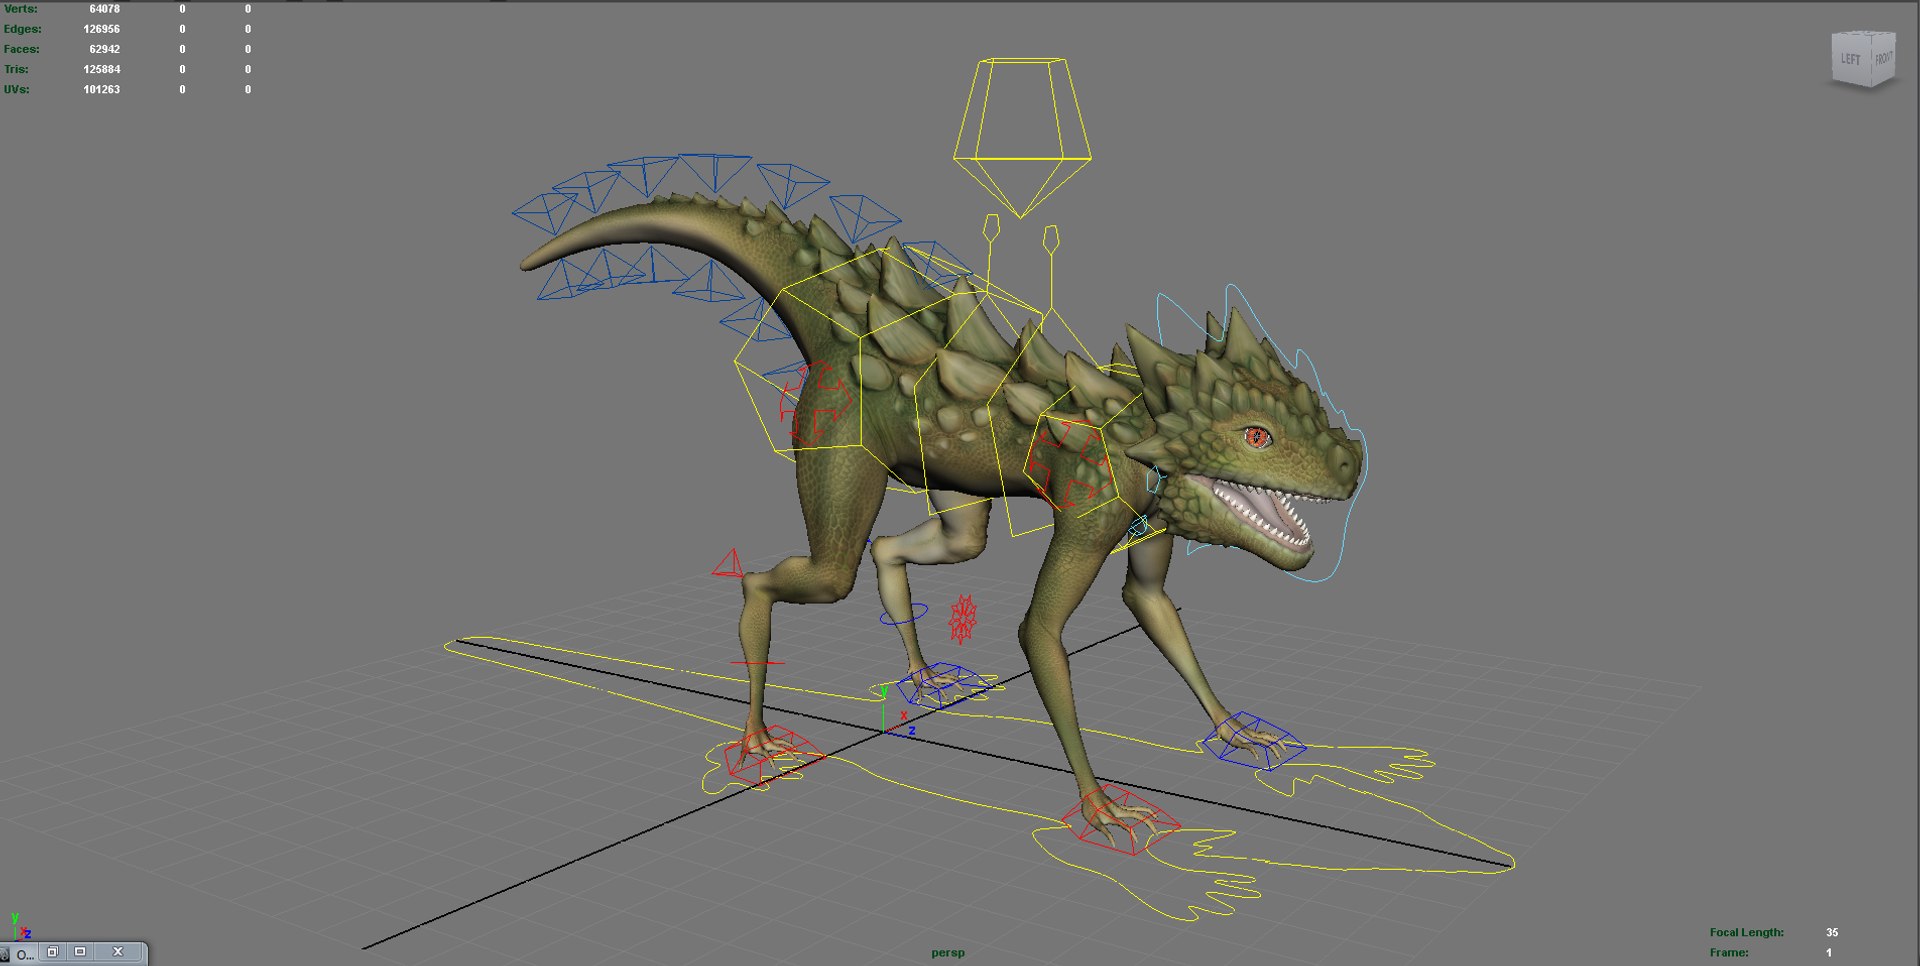Click the 'Verts:' heads-up label

[x=20, y=9]
